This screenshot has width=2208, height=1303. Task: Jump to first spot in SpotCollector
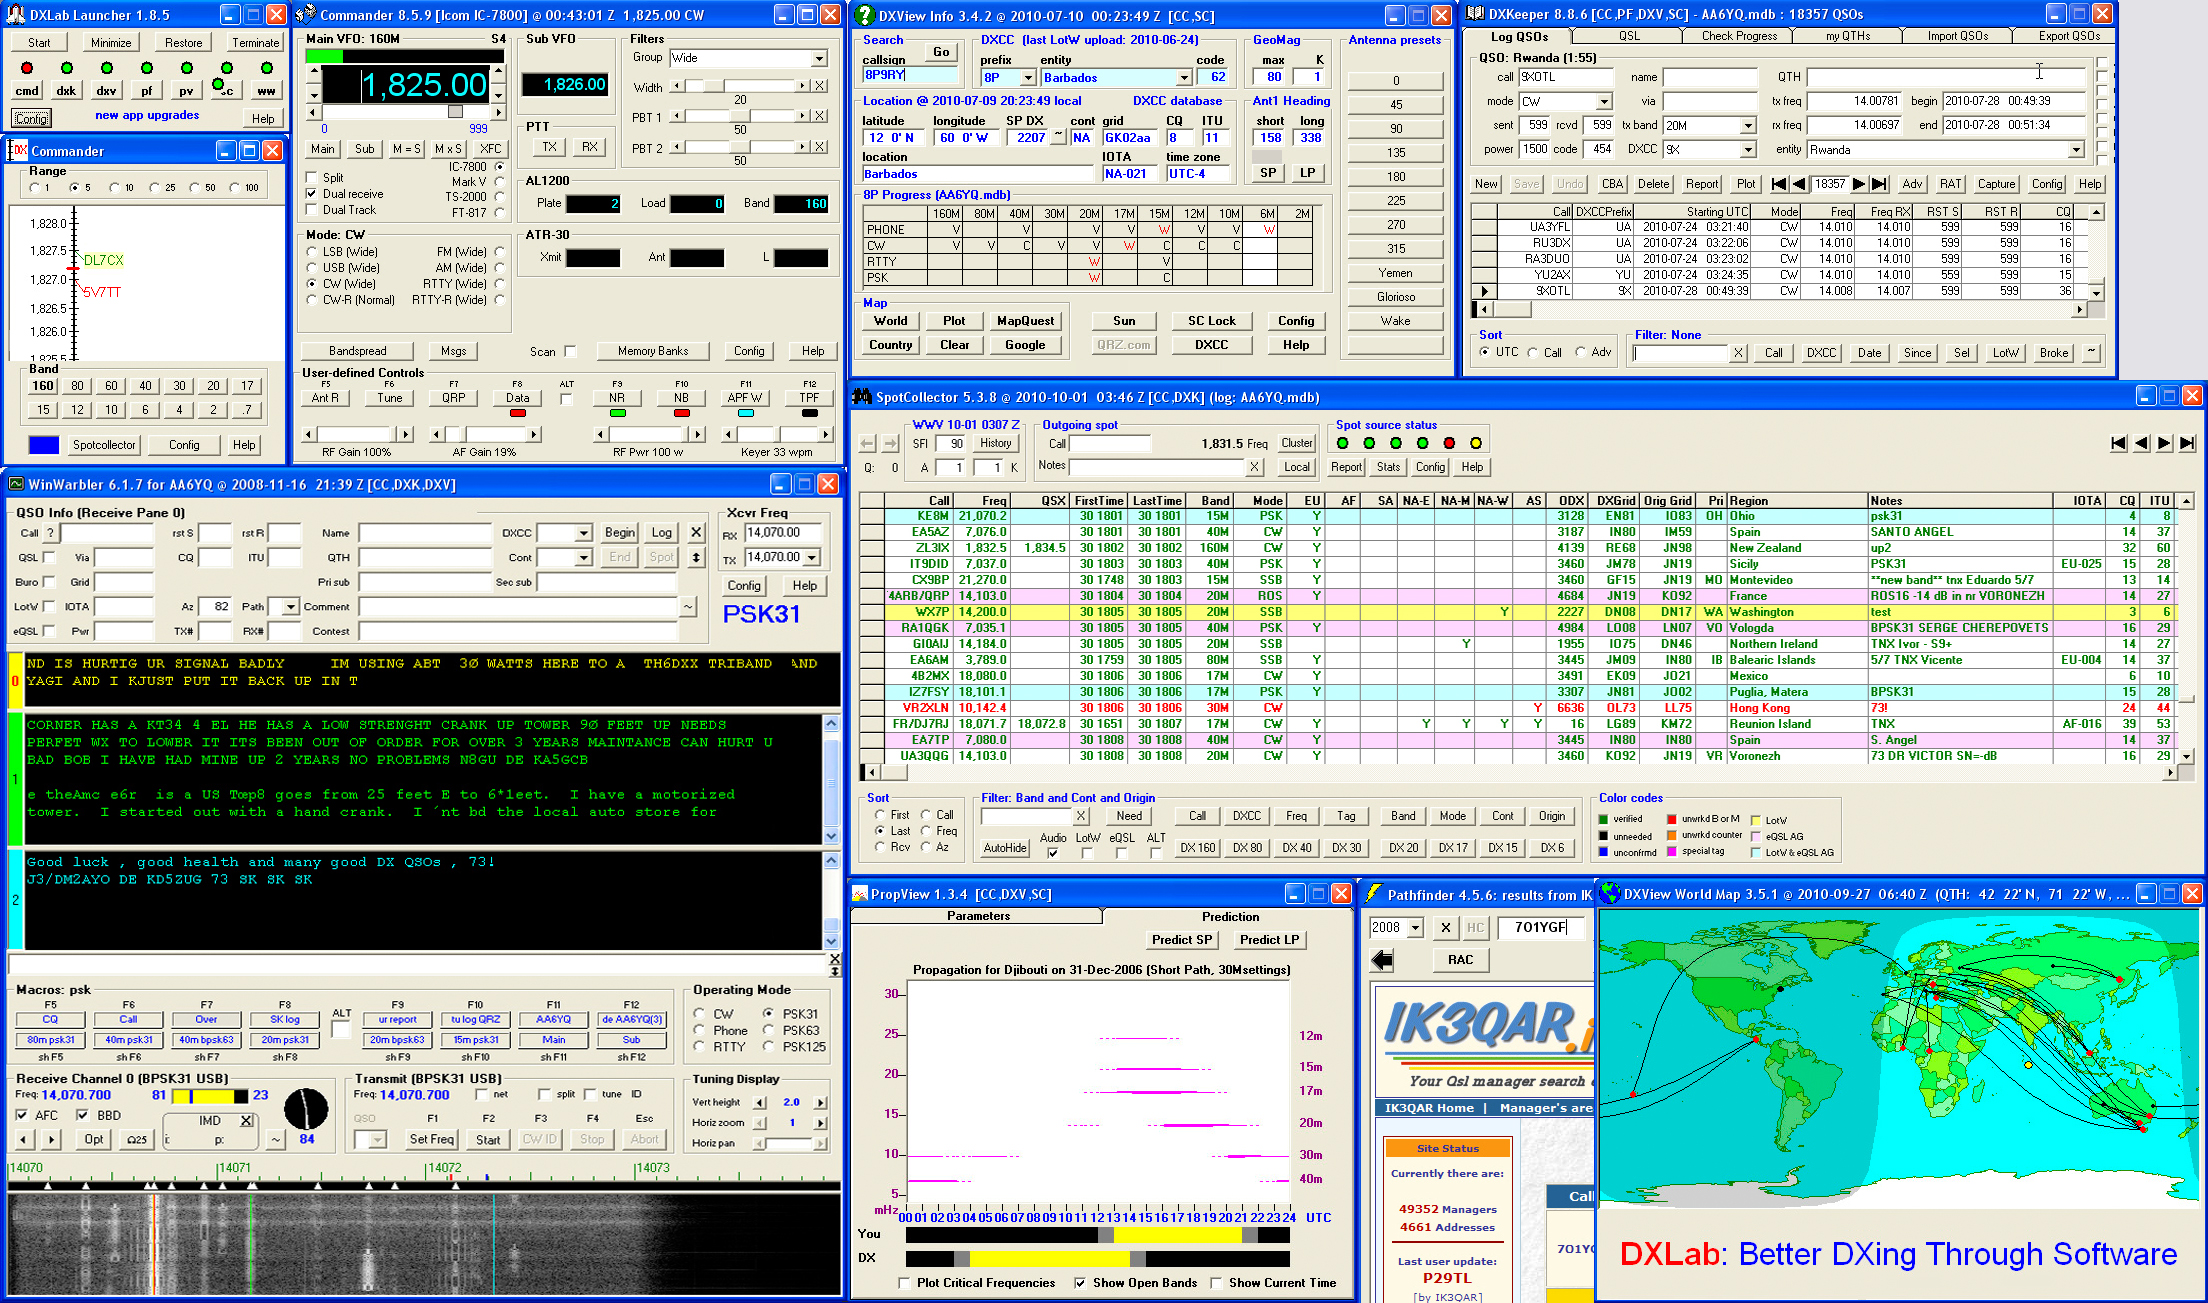tap(2118, 443)
